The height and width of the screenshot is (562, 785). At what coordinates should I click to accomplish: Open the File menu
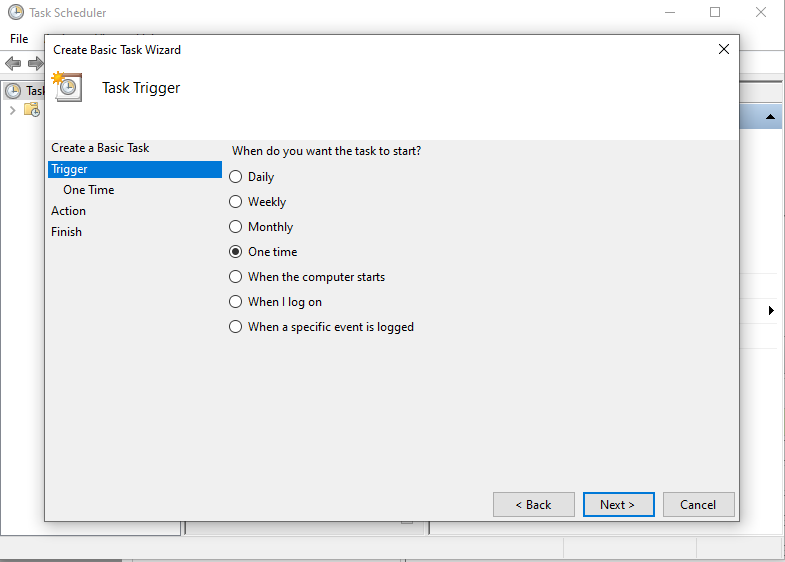coord(19,39)
